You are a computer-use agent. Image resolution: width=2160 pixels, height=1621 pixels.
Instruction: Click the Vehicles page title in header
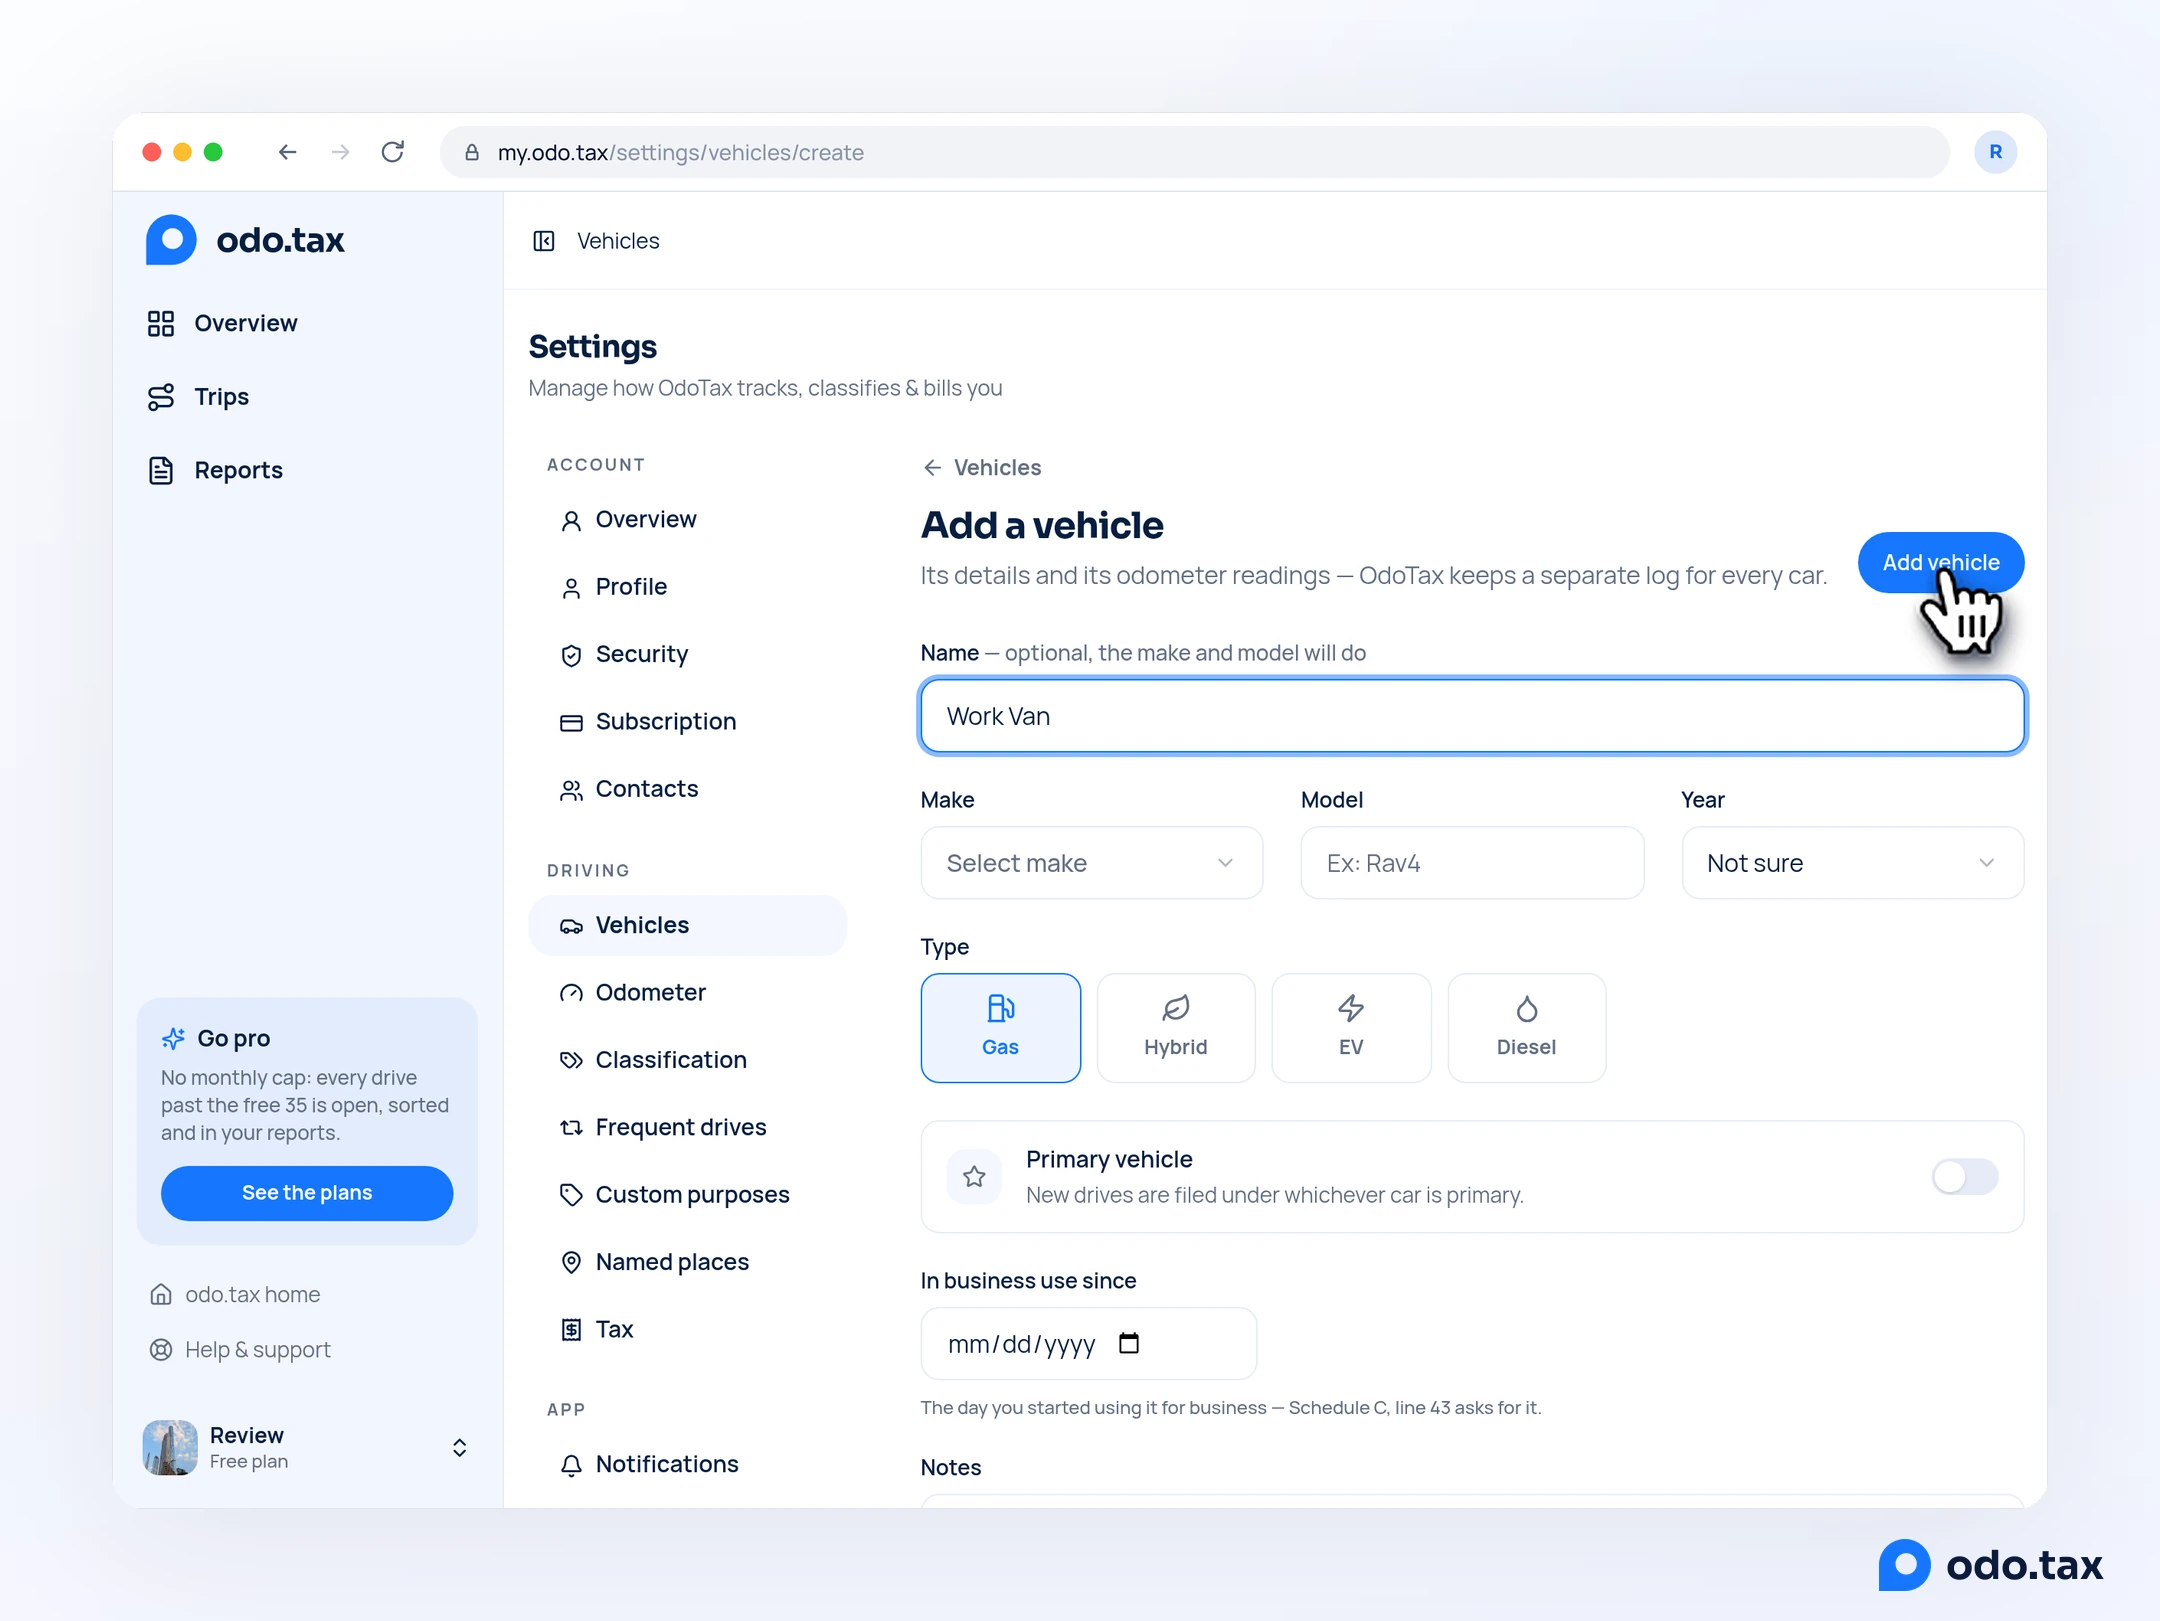[x=618, y=241]
